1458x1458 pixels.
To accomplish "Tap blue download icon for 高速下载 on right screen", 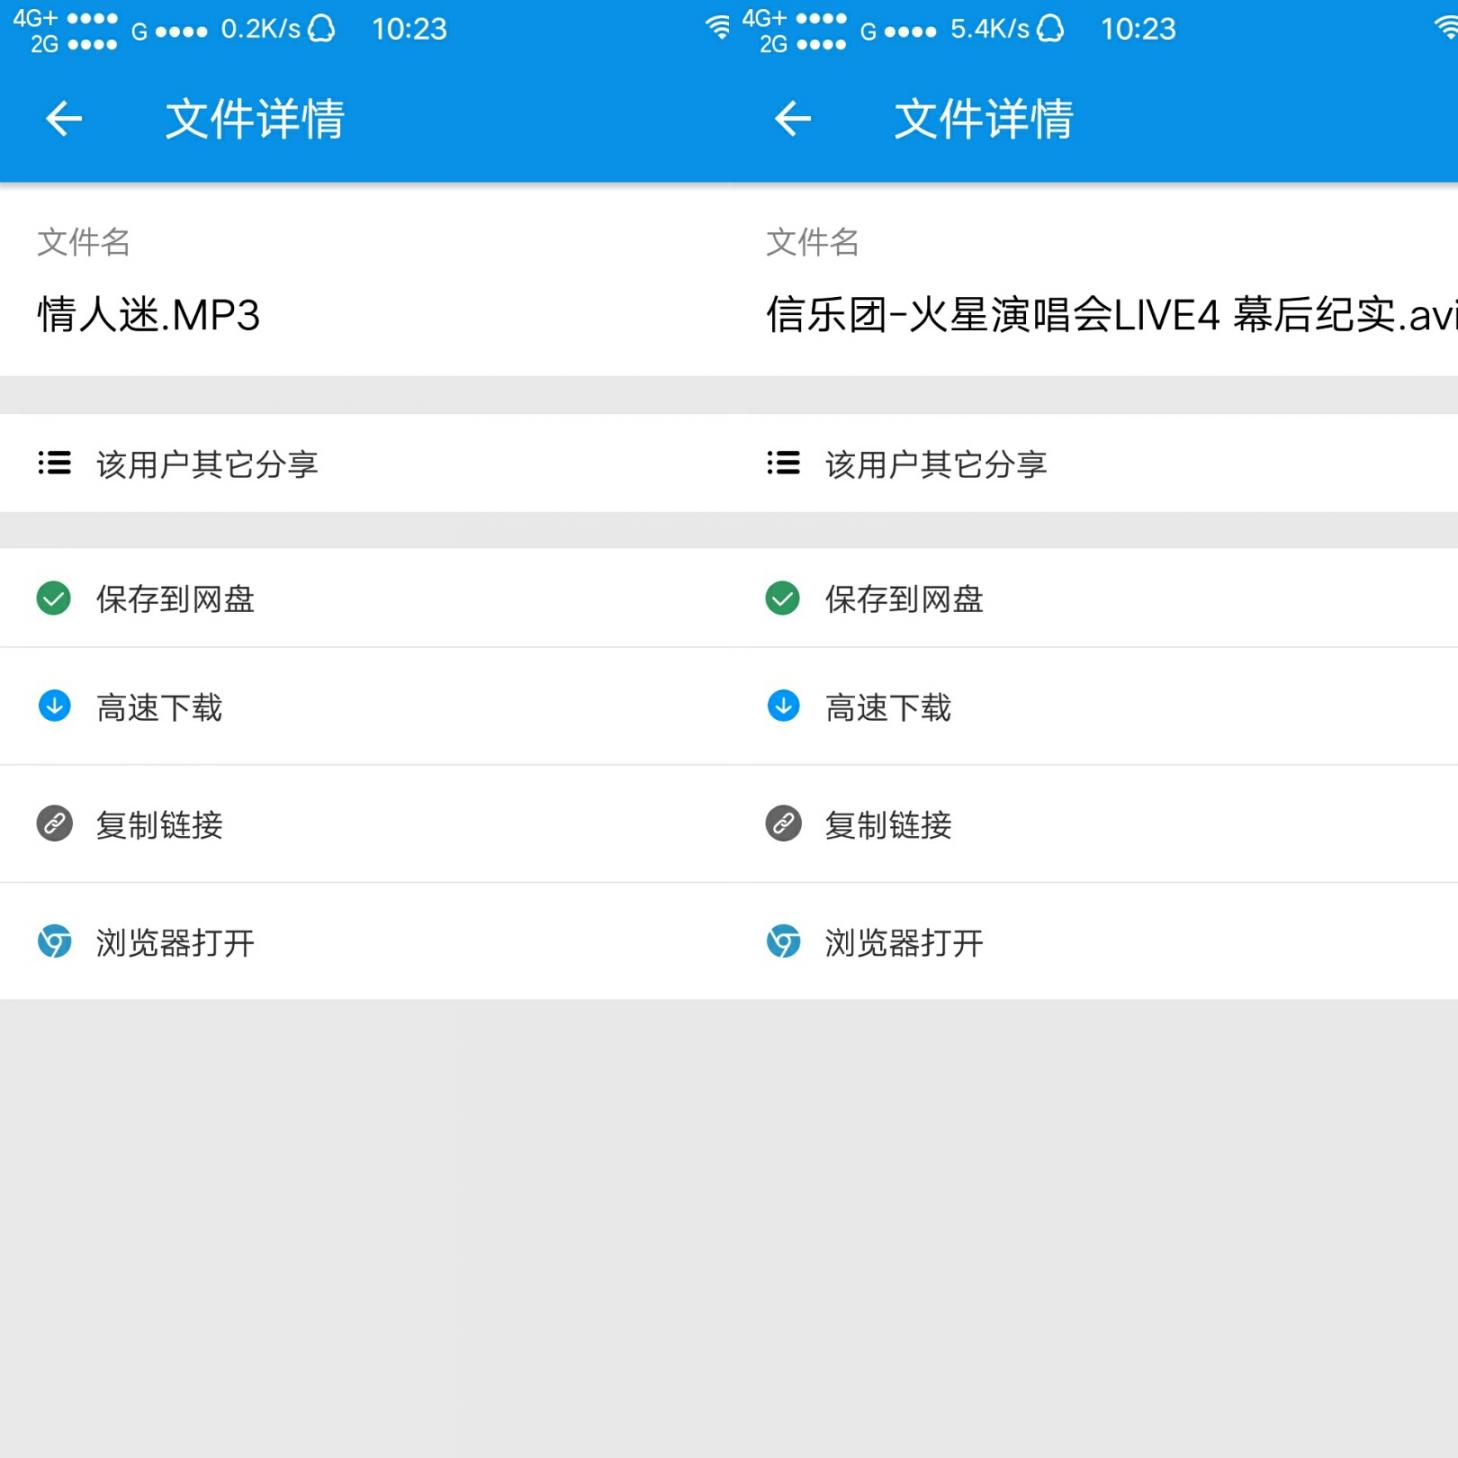I will pos(783,706).
